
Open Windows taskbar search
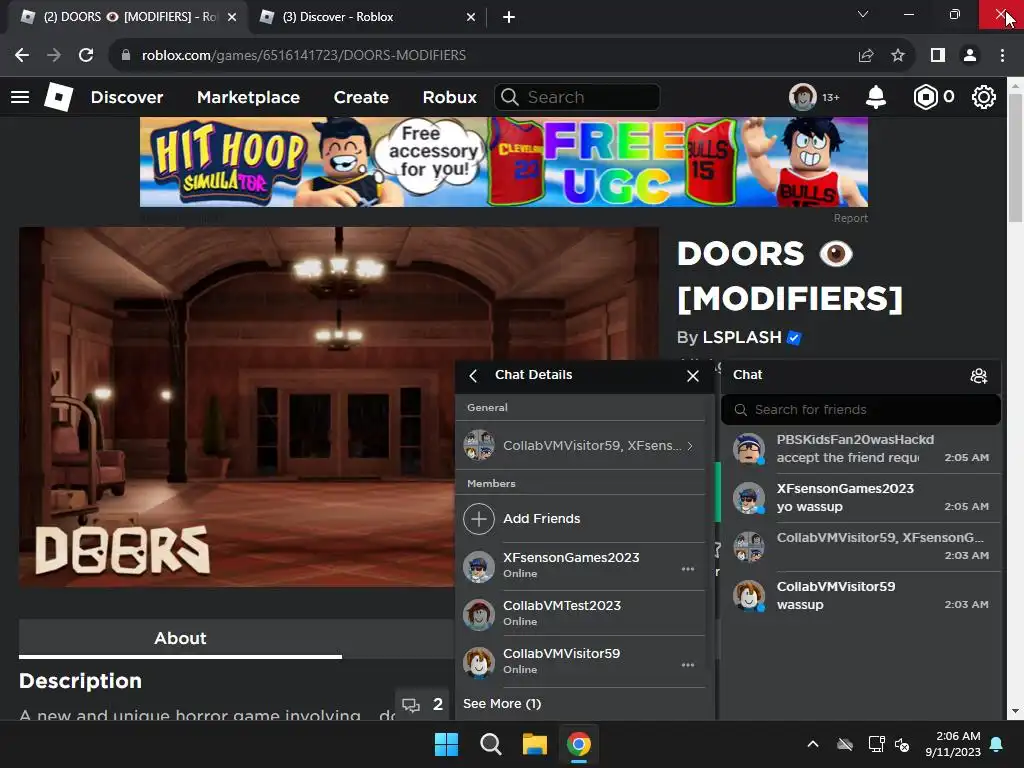pyautogui.click(x=490, y=744)
